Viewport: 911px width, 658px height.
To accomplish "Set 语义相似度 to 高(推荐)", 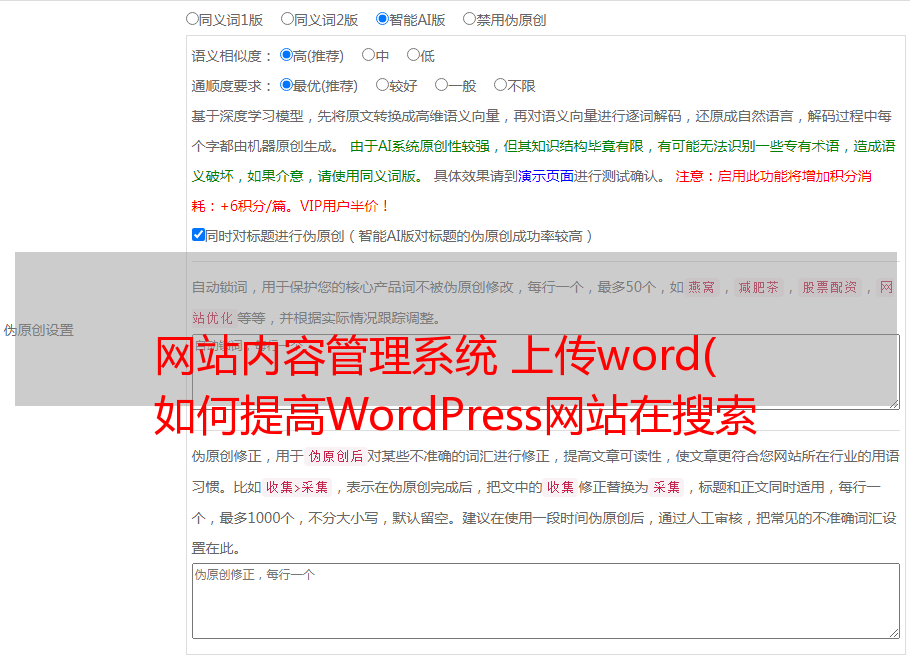I will (x=286, y=55).
